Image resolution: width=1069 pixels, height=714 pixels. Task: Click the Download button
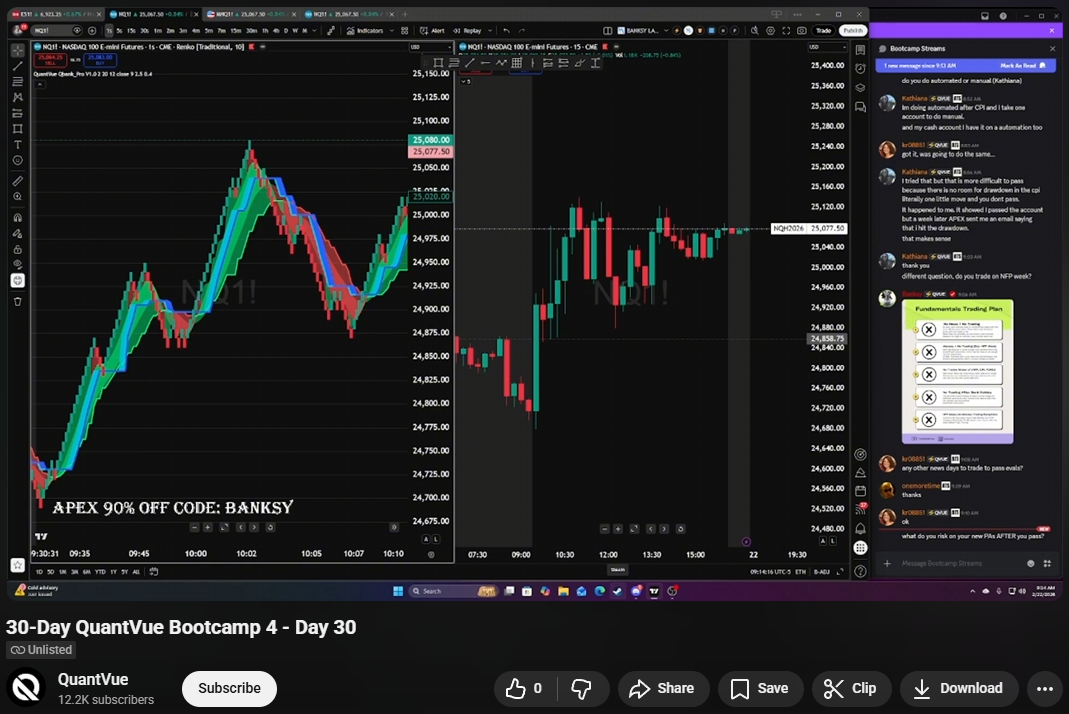pyautogui.click(x=959, y=689)
